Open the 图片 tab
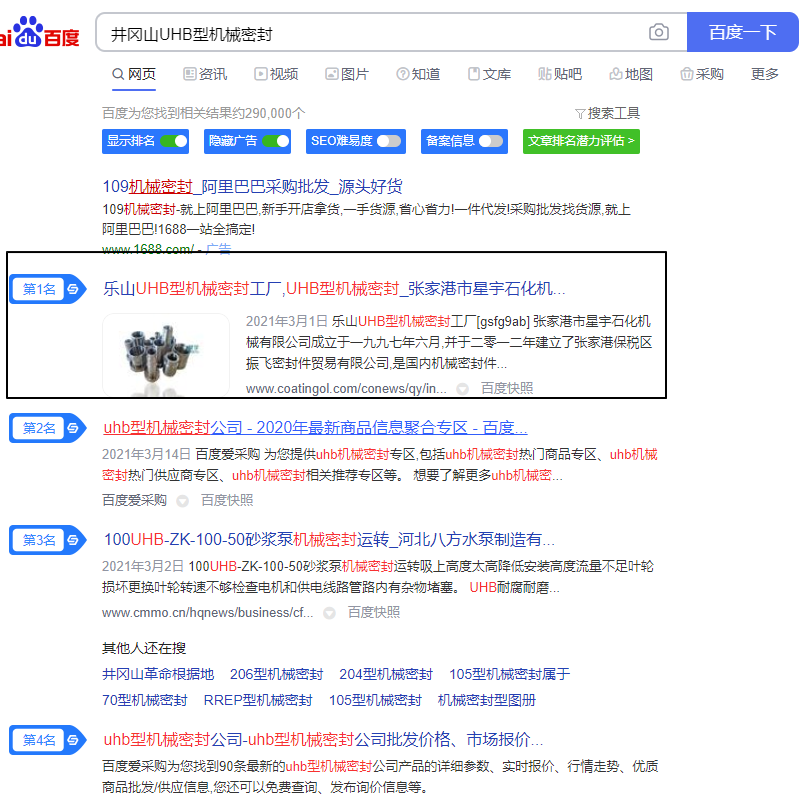The width and height of the screenshot is (800, 800). click(x=347, y=74)
